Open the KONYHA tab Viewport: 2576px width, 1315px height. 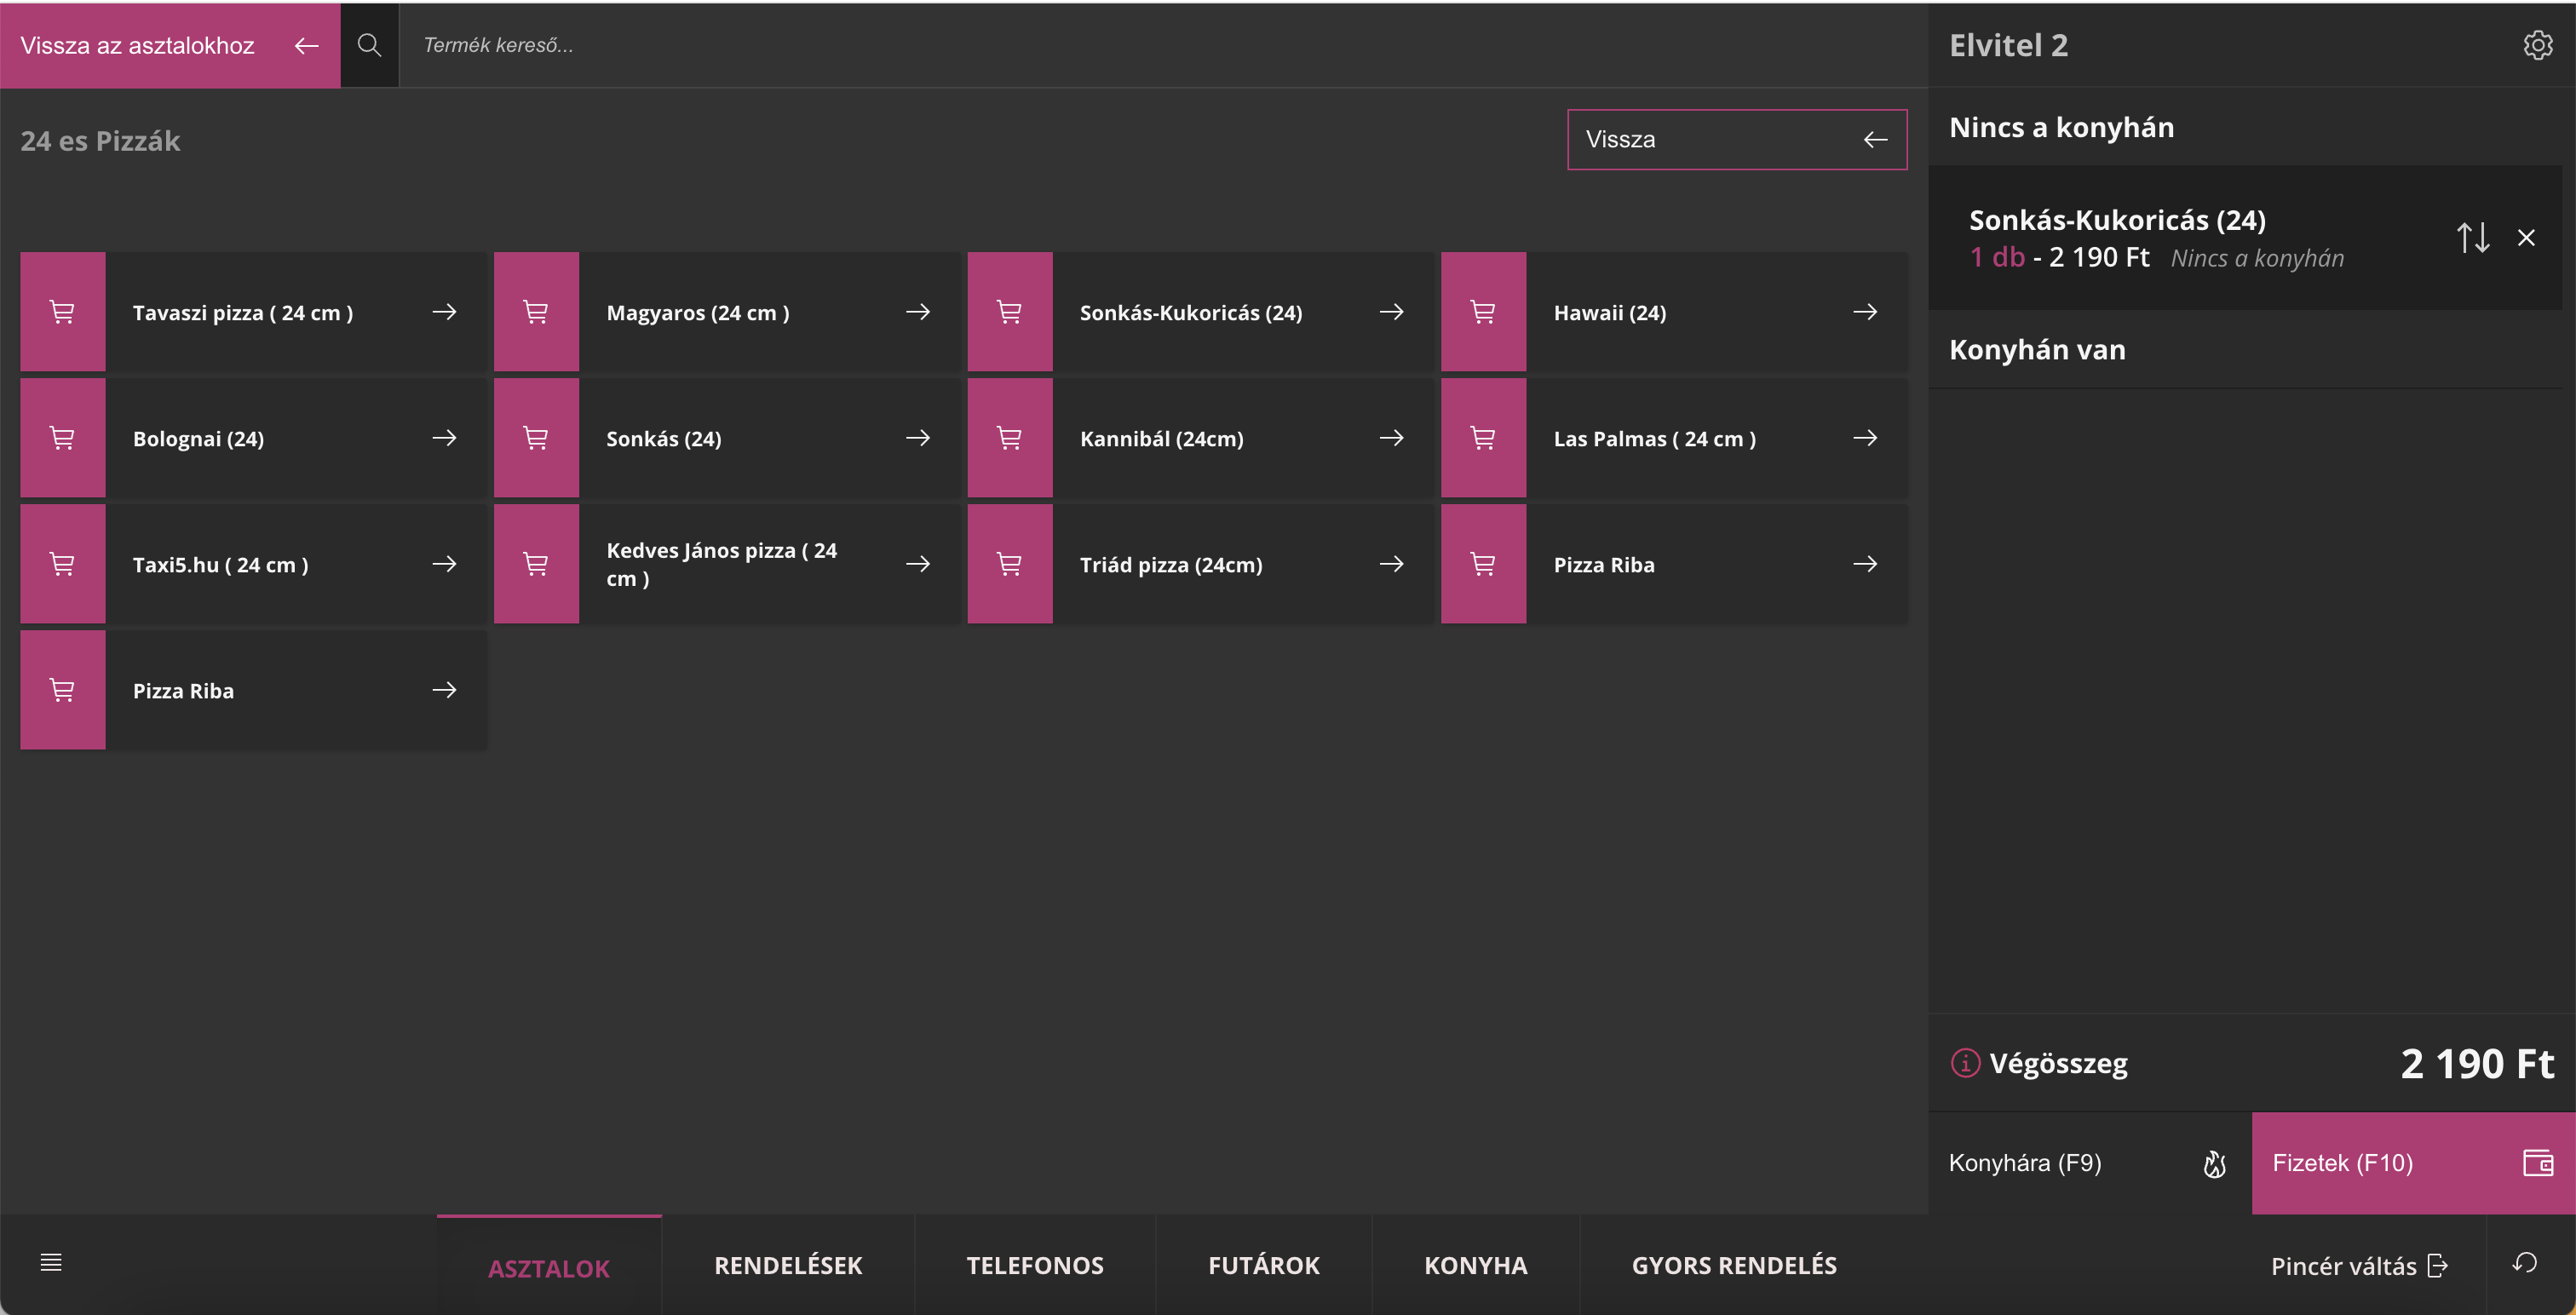tap(1475, 1266)
